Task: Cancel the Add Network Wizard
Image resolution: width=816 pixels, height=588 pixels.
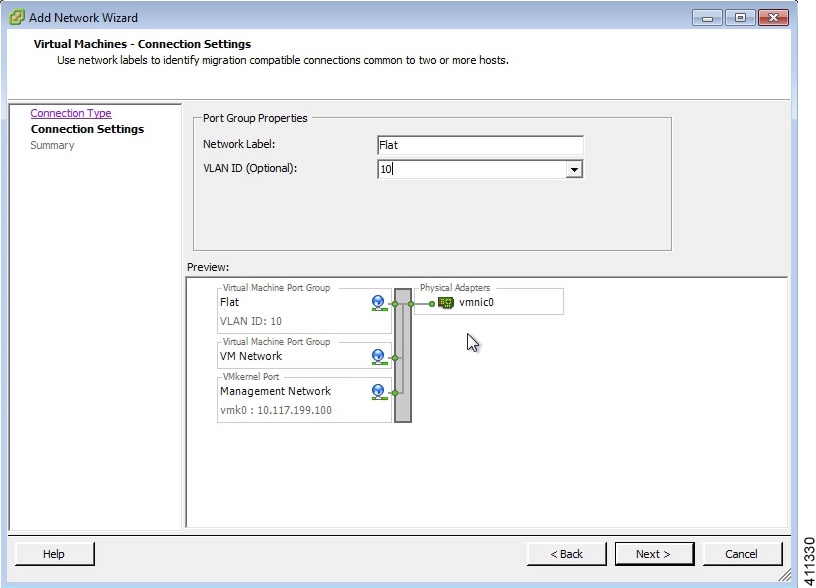Action: [x=742, y=554]
